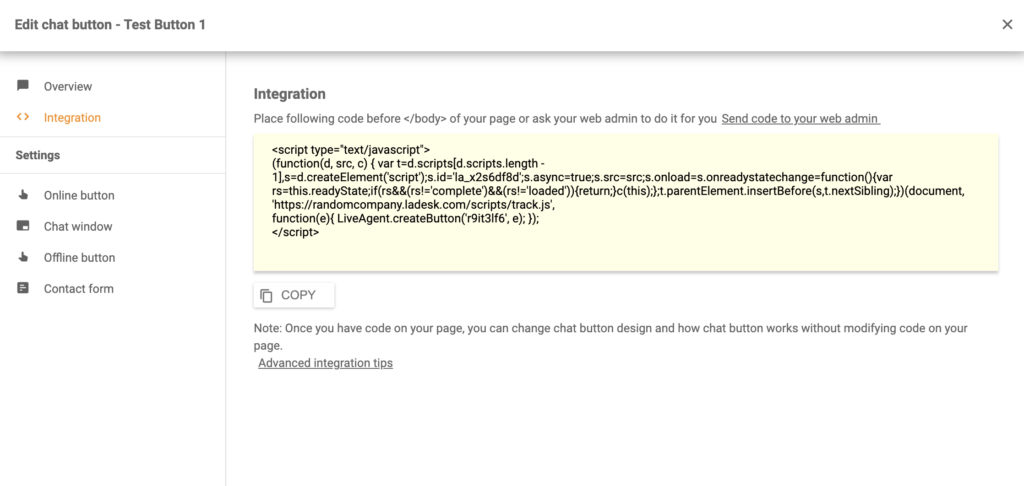Screen dimensions: 1024x486
Task: Switch to Offline button settings
Action: click(x=79, y=258)
